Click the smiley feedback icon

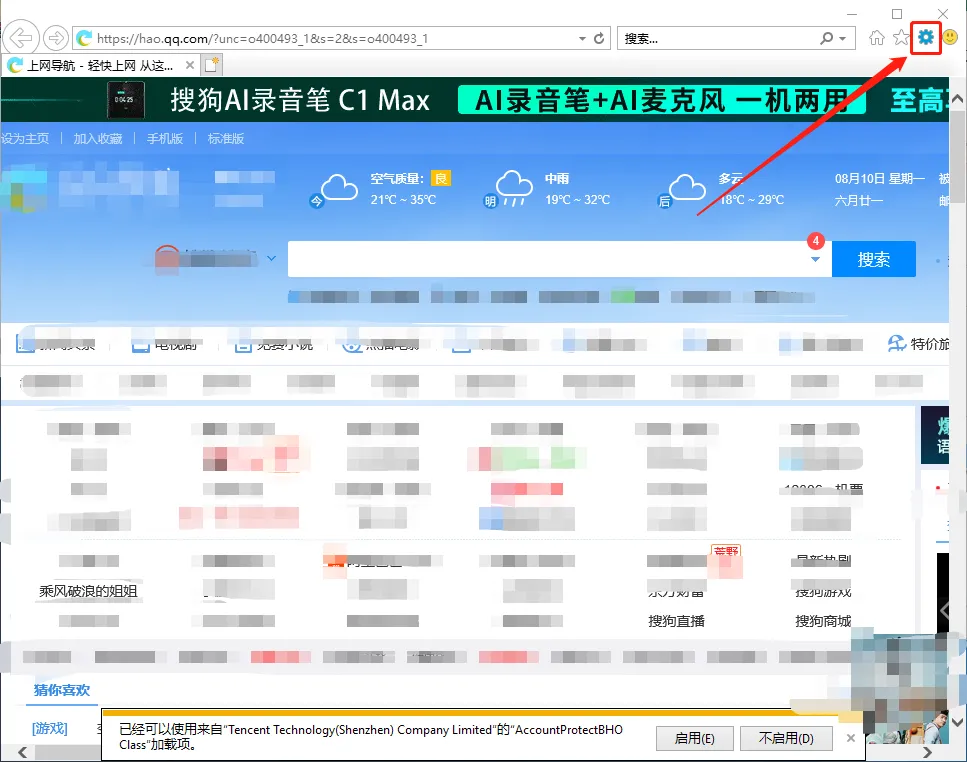tap(950, 38)
